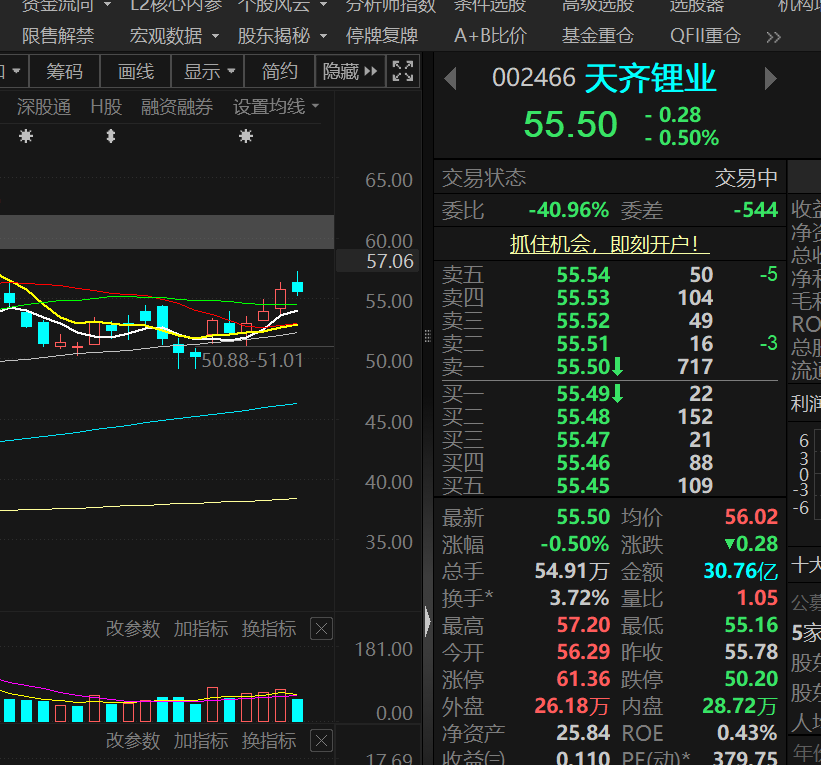Click 改参数 in the volume panel

click(133, 628)
